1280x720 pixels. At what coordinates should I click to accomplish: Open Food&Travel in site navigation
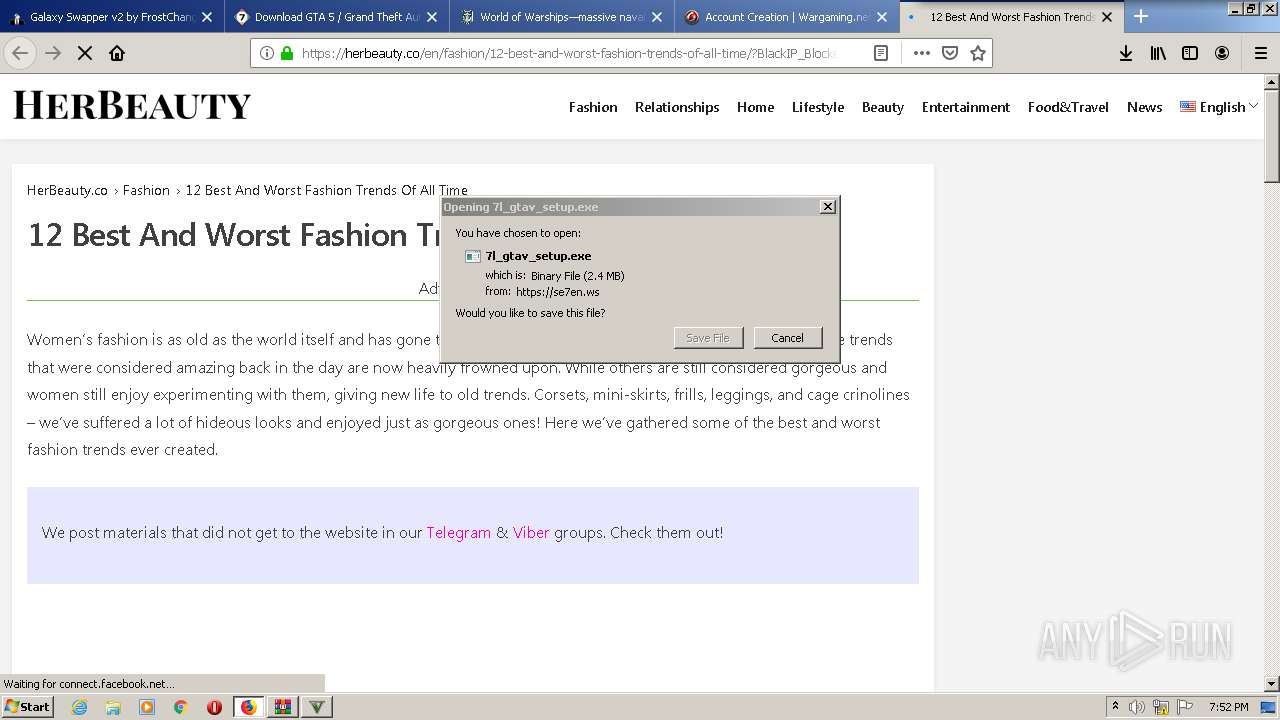pyautogui.click(x=1068, y=107)
